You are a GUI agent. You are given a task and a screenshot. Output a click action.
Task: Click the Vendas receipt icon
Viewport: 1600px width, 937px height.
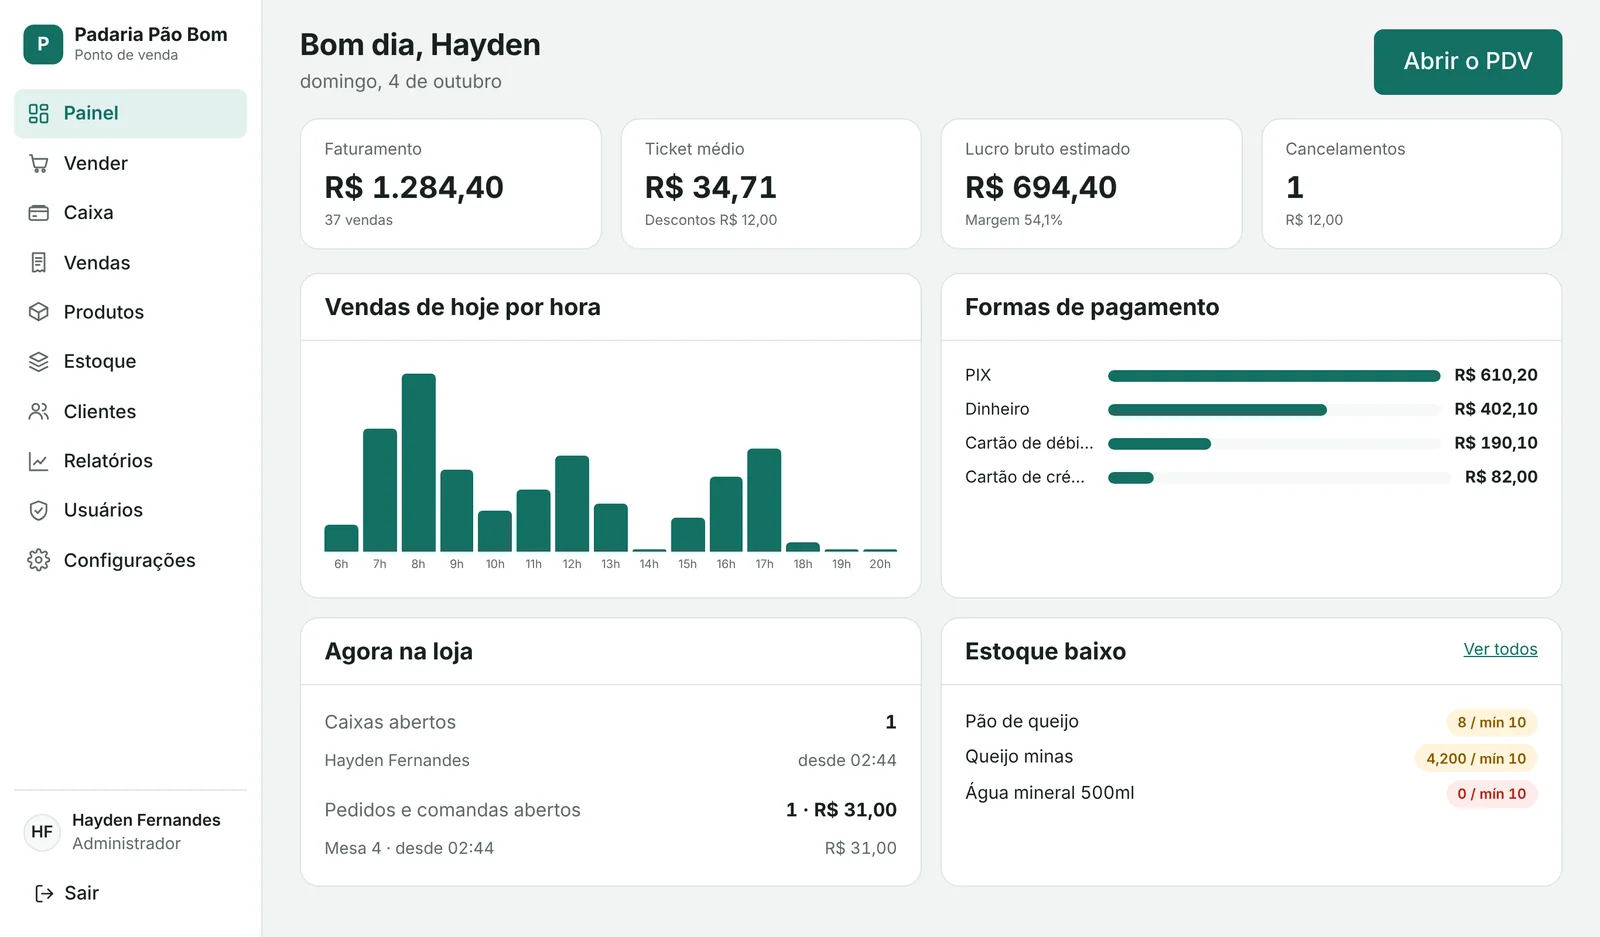[x=39, y=263]
